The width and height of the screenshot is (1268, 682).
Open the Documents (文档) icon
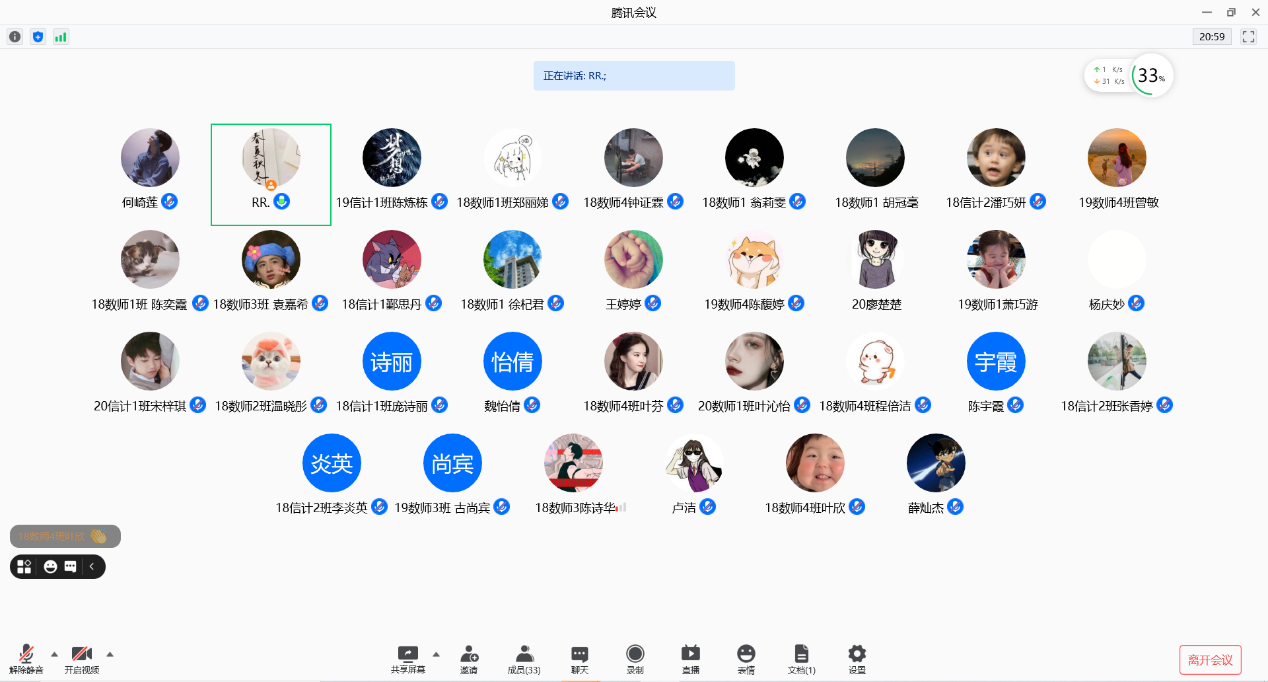[801, 658]
